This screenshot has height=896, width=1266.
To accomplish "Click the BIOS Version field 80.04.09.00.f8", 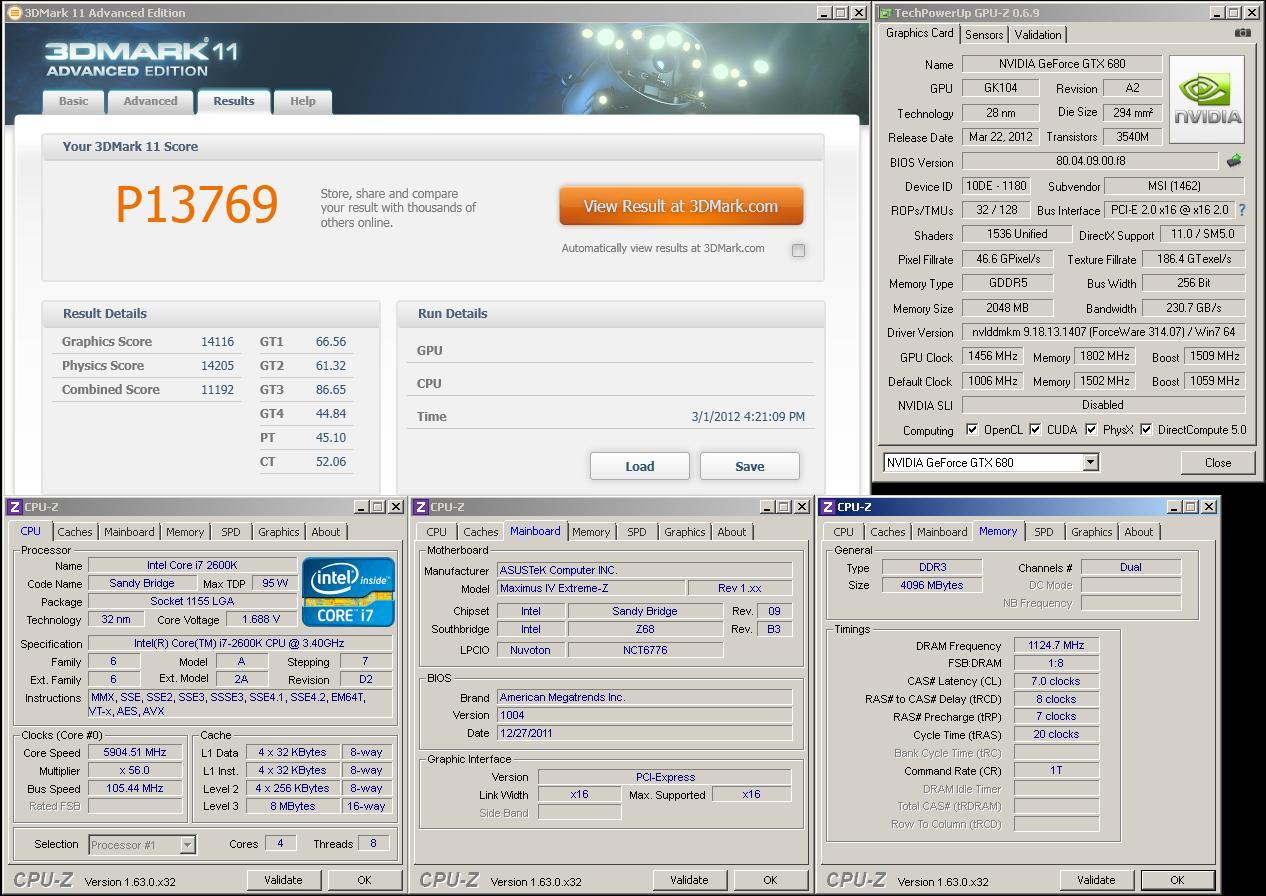I will [x=1090, y=161].
